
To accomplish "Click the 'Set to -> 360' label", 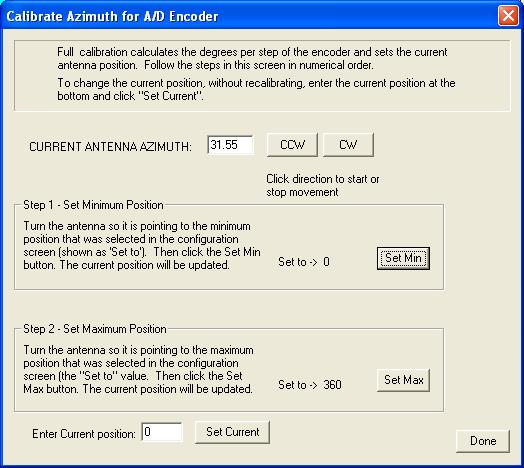I will [310, 385].
